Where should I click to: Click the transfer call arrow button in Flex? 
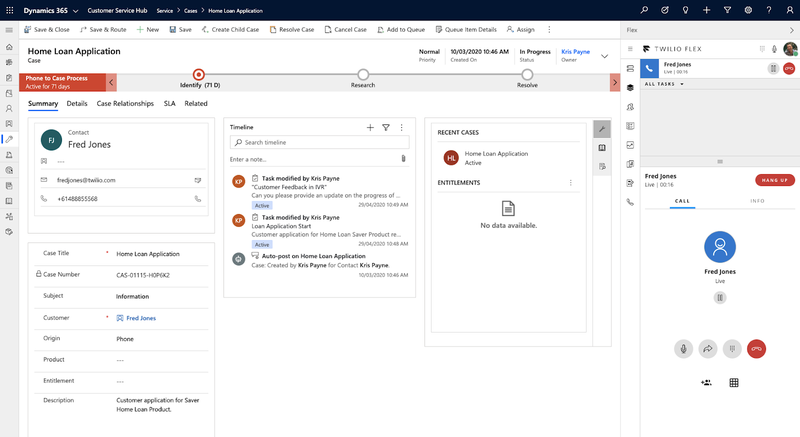tap(709, 349)
